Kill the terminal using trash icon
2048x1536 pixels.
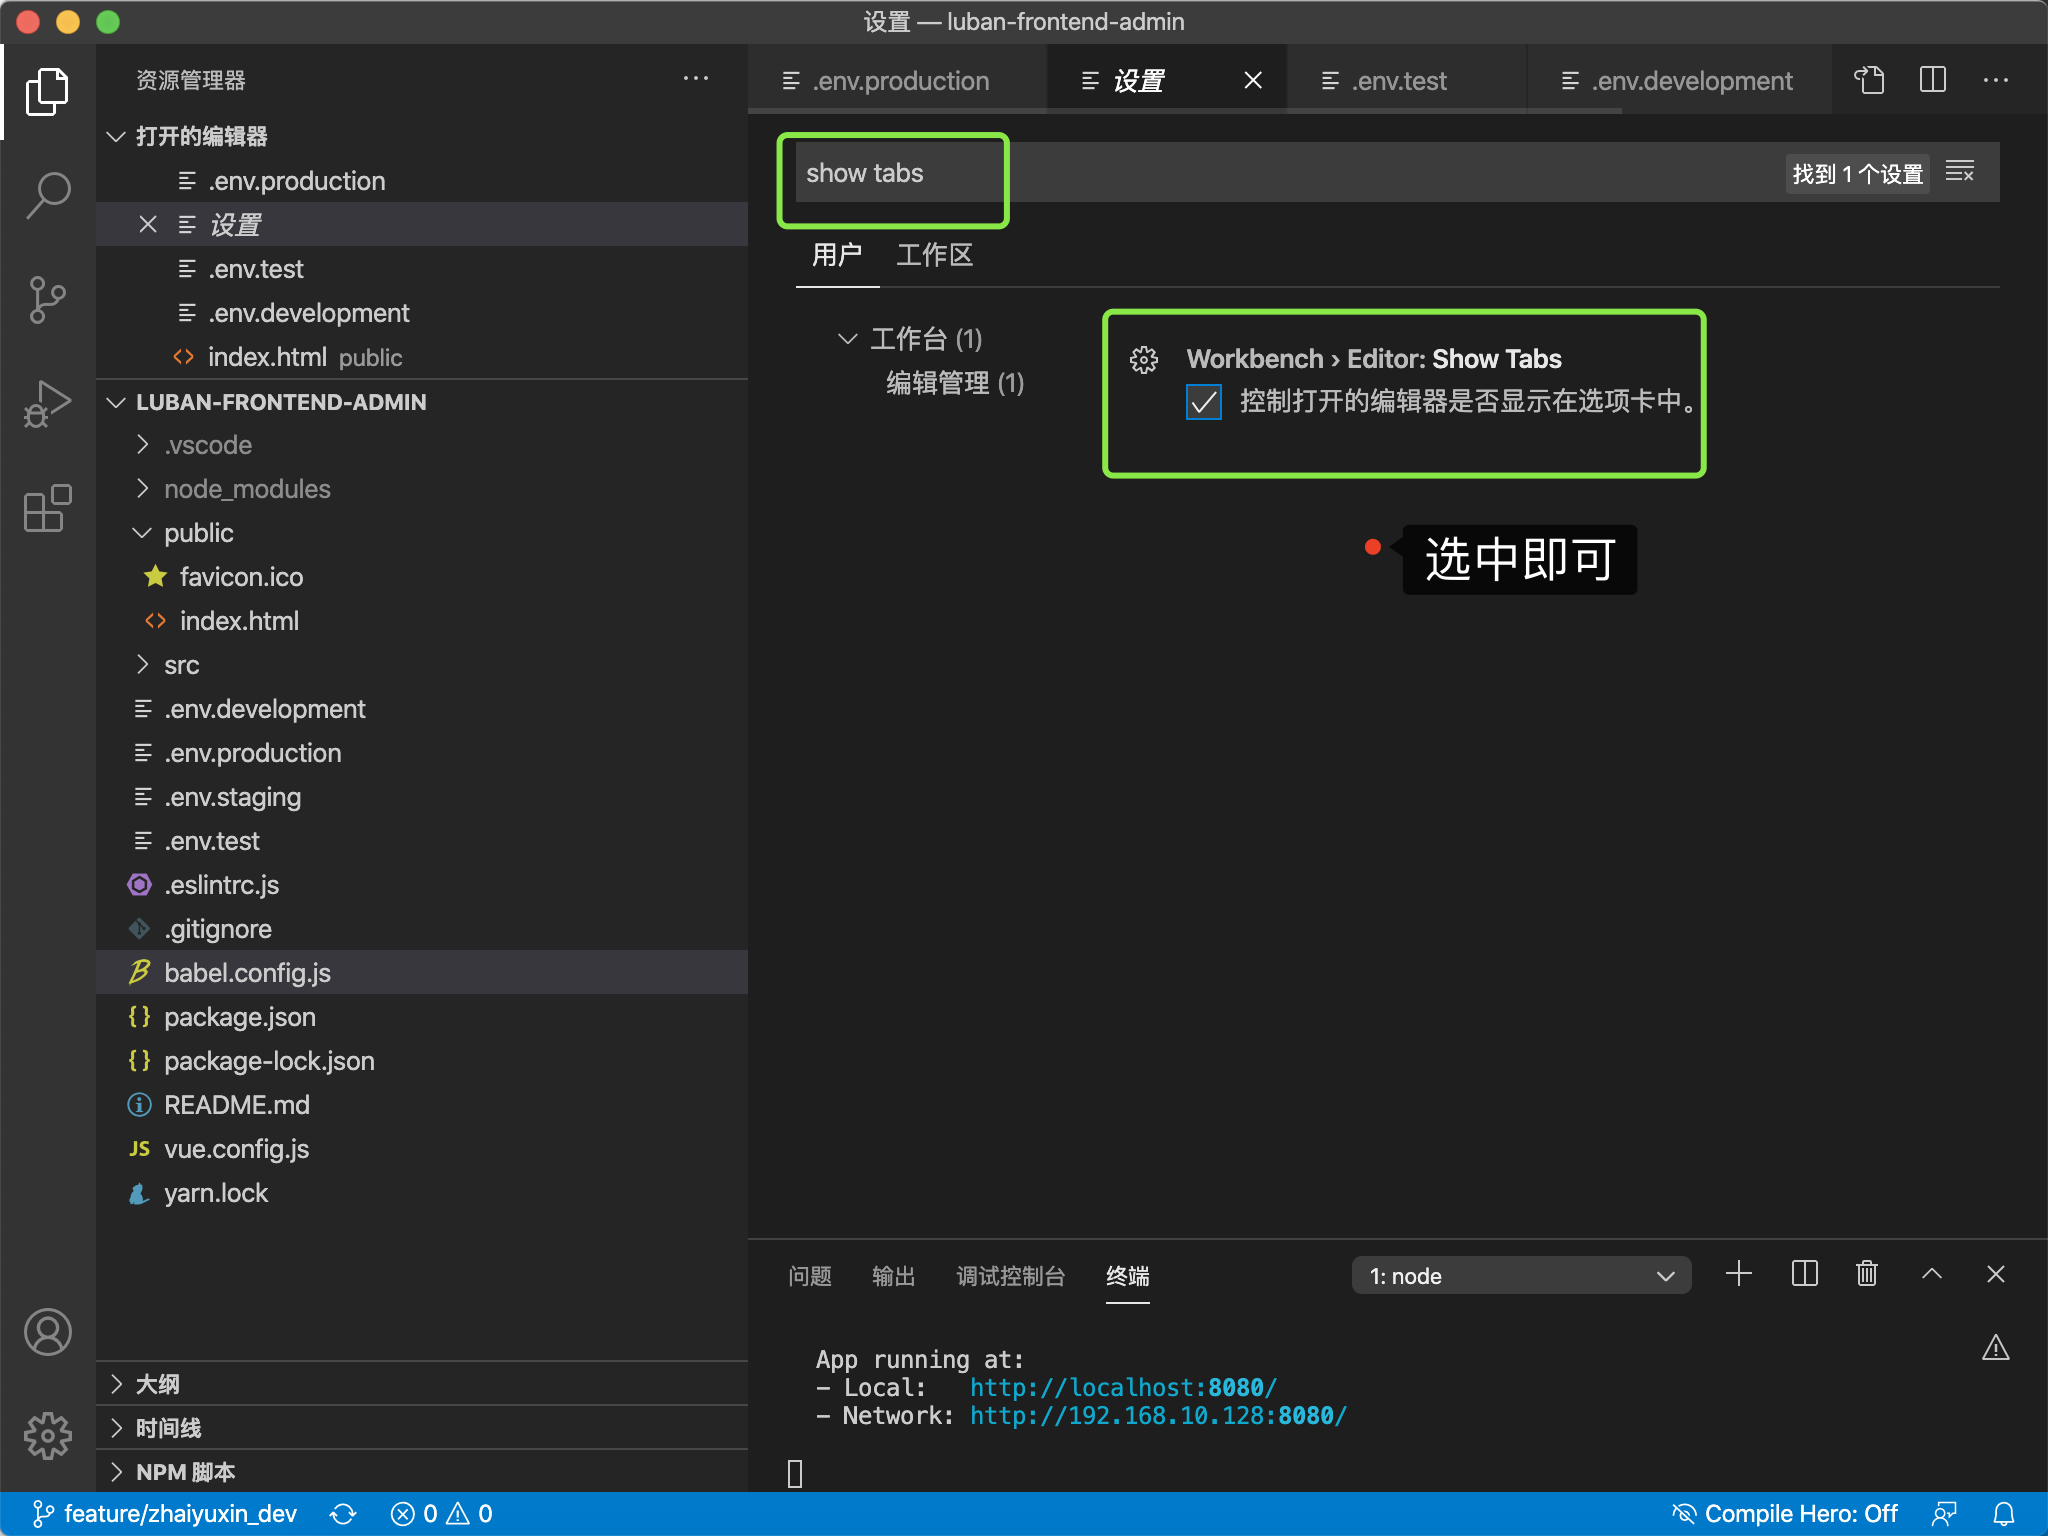(1866, 1274)
